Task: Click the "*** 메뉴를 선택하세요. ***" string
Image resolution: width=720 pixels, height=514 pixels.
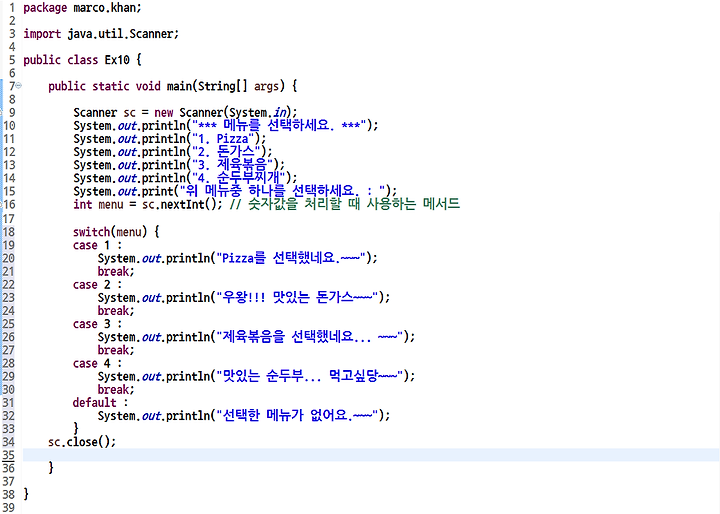Action: click(x=280, y=125)
